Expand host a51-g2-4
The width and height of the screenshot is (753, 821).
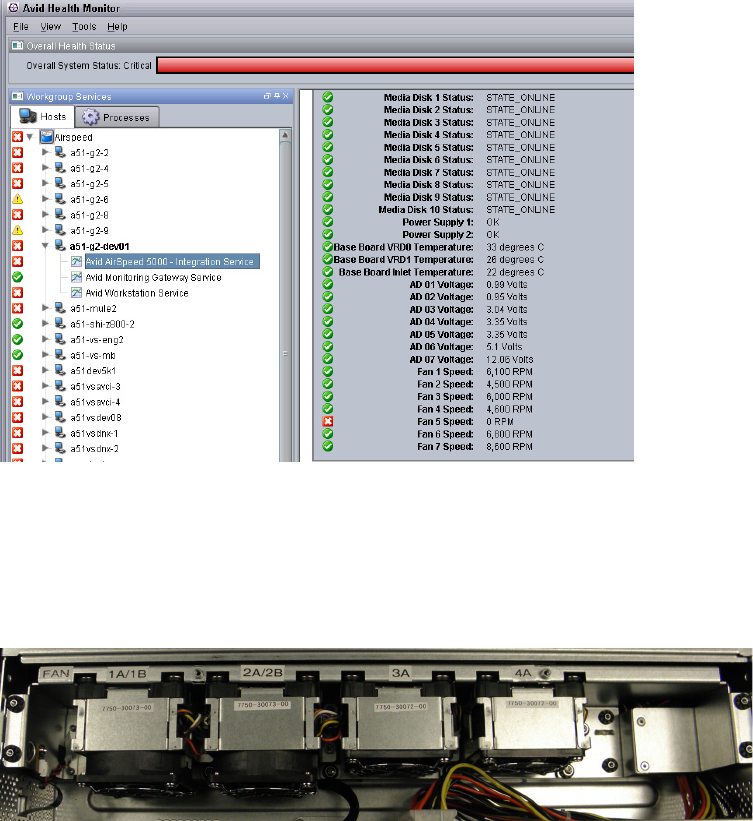tap(45, 168)
